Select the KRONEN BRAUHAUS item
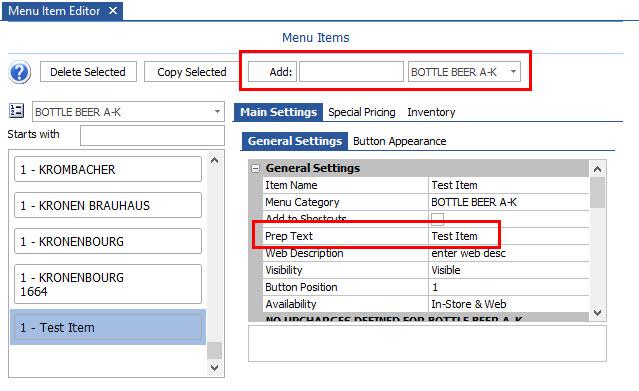The height and width of the screenshot is (391, 639). (108, 205)
